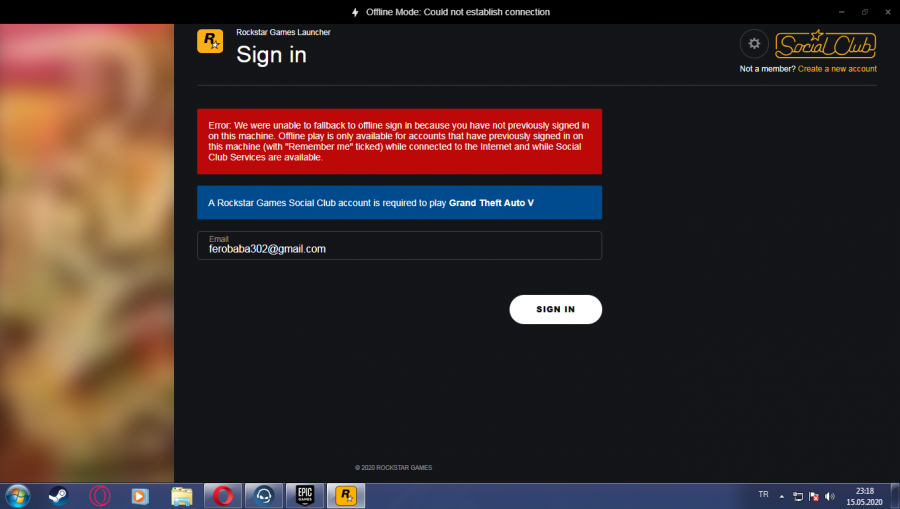This screenshot has width=900, height=509.
Task: Click the Social Club logo
Action: point(825,44)
